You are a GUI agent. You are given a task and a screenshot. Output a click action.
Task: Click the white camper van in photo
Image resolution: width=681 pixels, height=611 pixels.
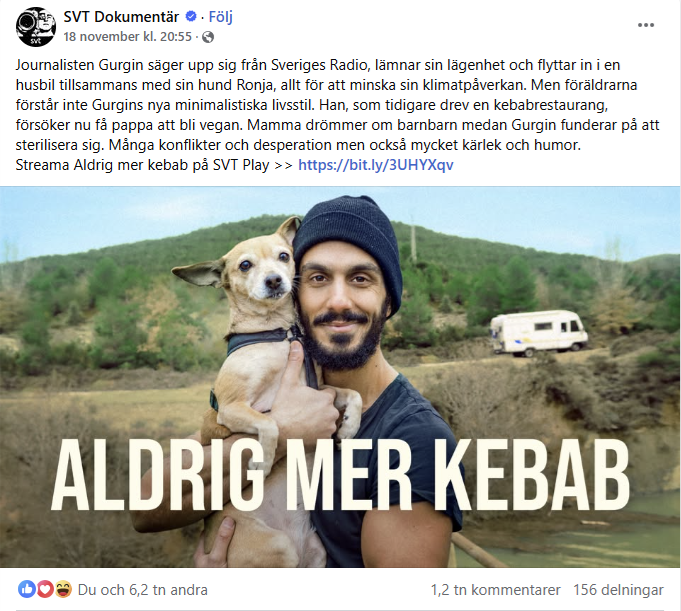[x=539, y=333]
